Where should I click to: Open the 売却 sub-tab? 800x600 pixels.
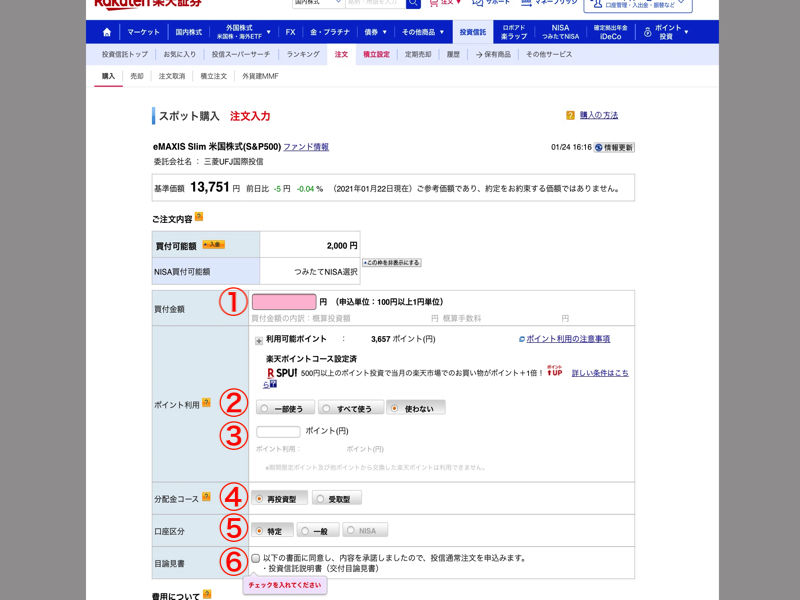[x=137, y=76]
